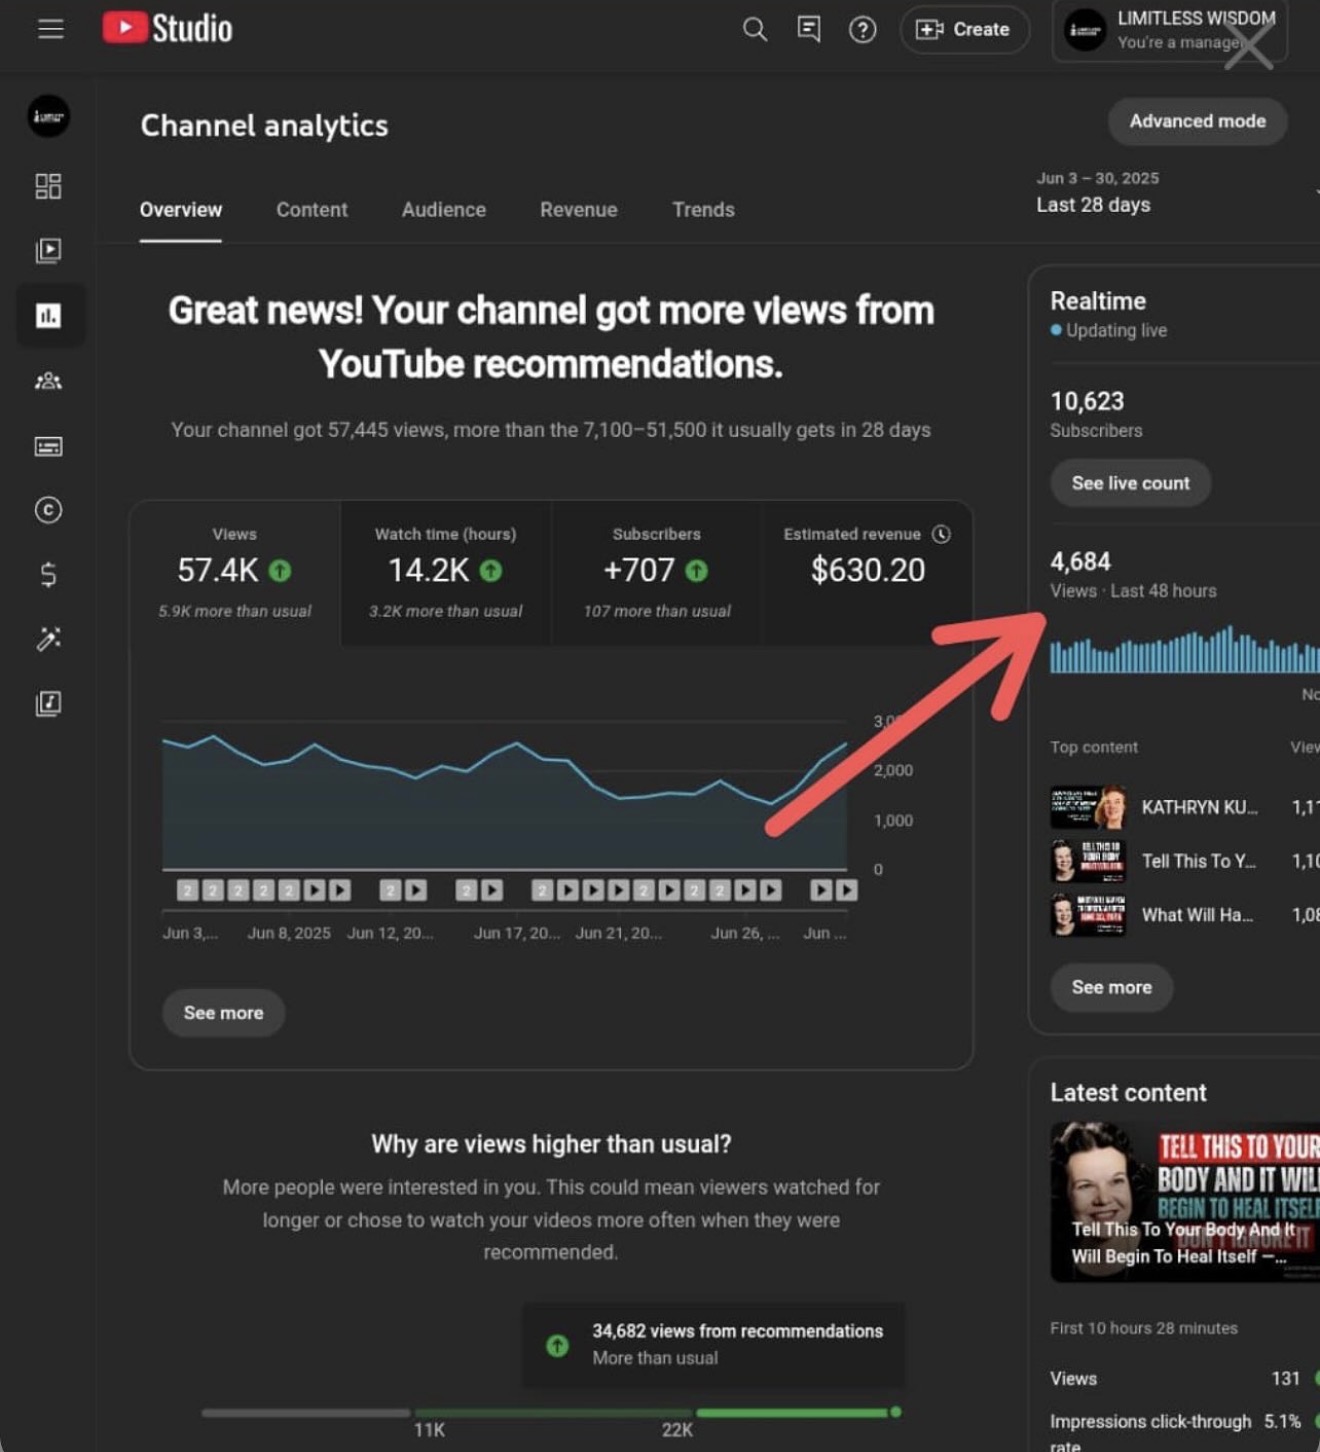The height and width of the screenshot is (1452, 1320).
Task: Select the Estimated revenue metric card
Action: coord(867,573)
